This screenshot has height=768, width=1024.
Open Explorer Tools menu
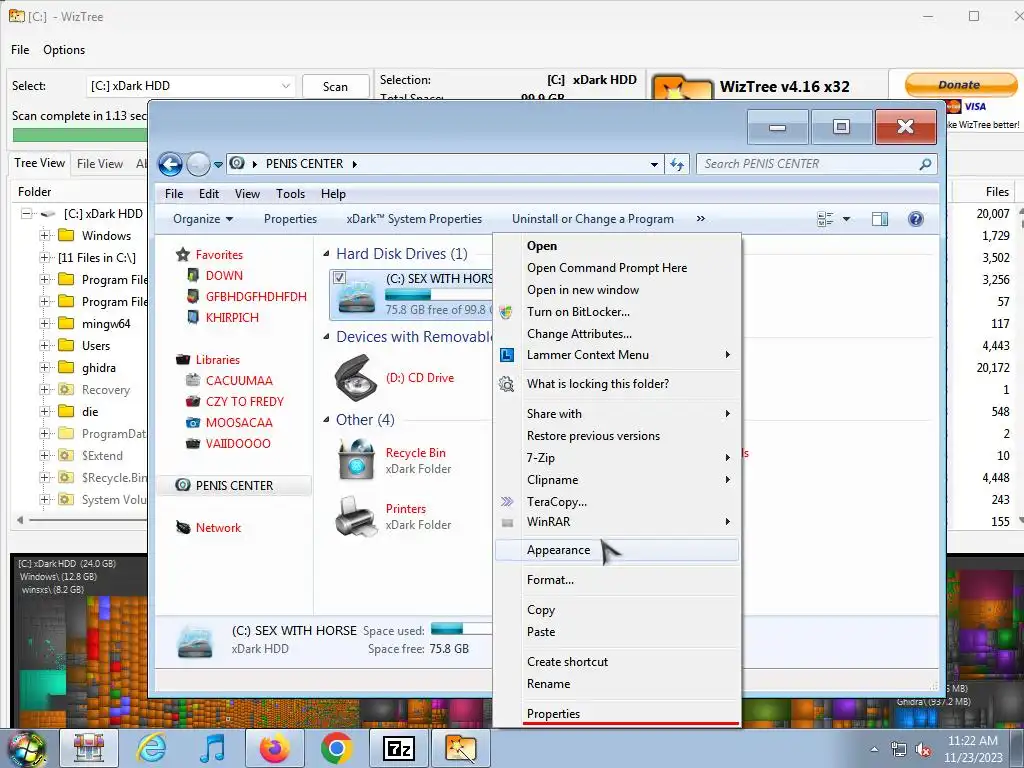pyautogui.click(x=290, y=194)
